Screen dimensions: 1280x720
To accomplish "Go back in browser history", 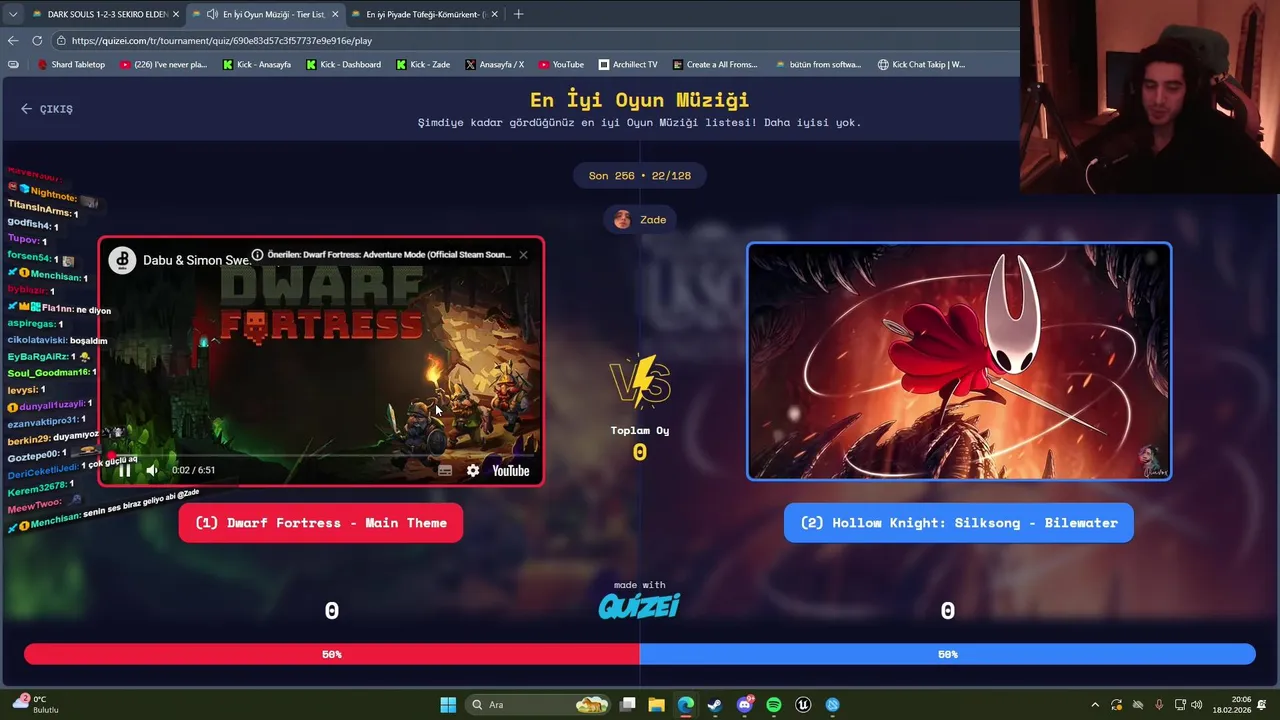I will click(13, 41).
